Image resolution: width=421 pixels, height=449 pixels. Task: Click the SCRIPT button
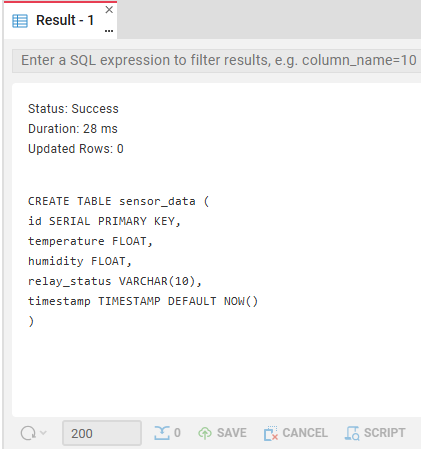tap(375, 433)
